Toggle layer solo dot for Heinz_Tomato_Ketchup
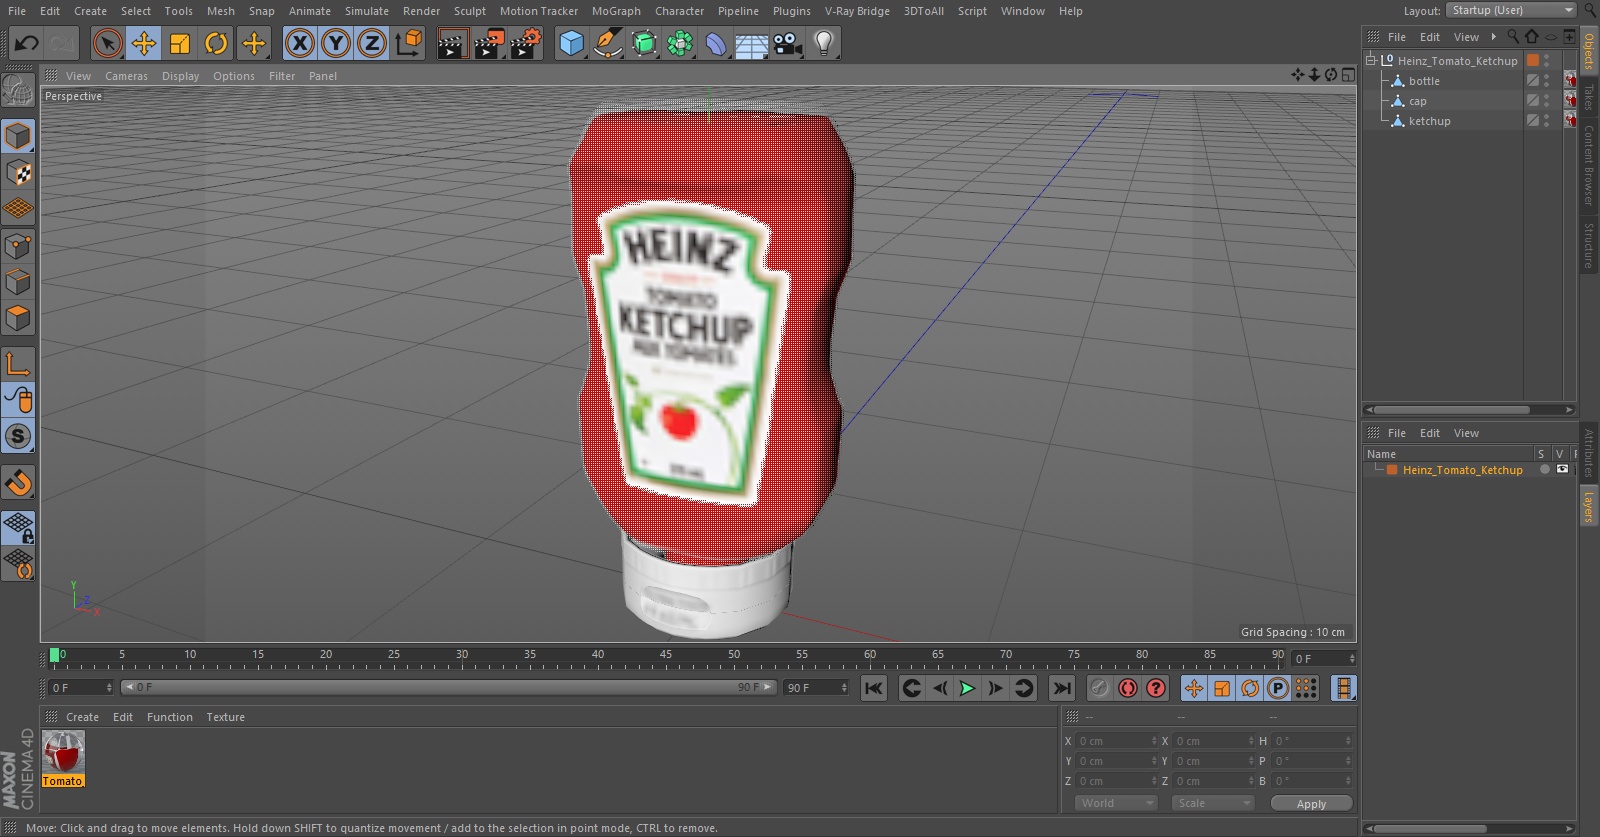This screenshot has width=1600, height=837. [x=1544, y=469]
